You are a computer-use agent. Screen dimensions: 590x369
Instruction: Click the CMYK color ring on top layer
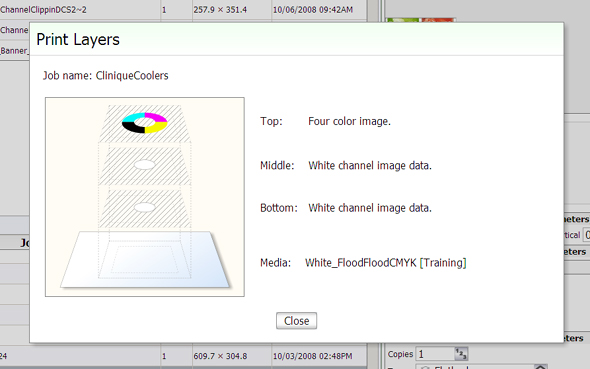click(144, 123)
